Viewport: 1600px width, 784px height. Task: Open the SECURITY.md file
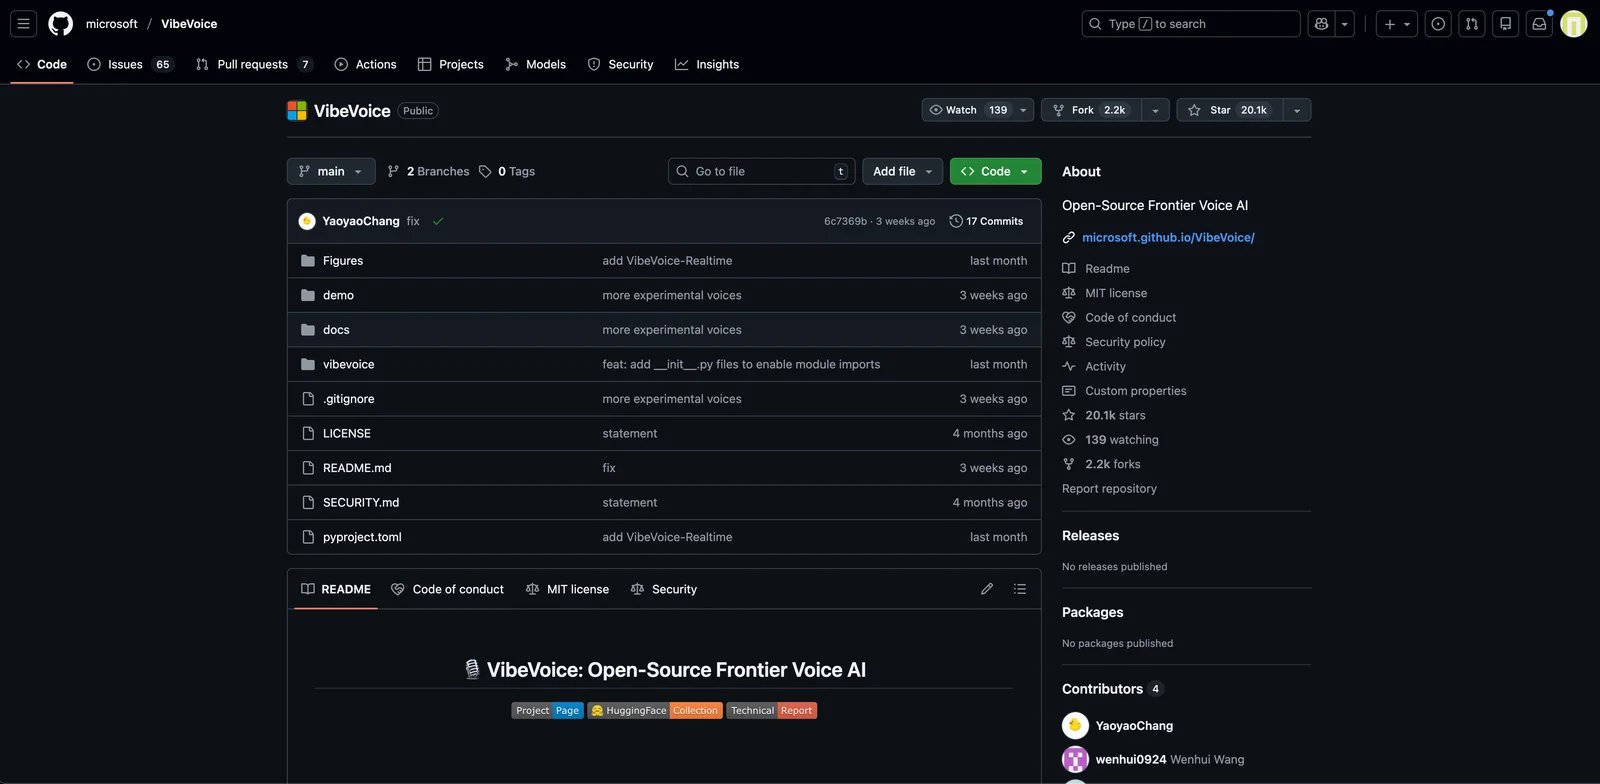point(361,502)
